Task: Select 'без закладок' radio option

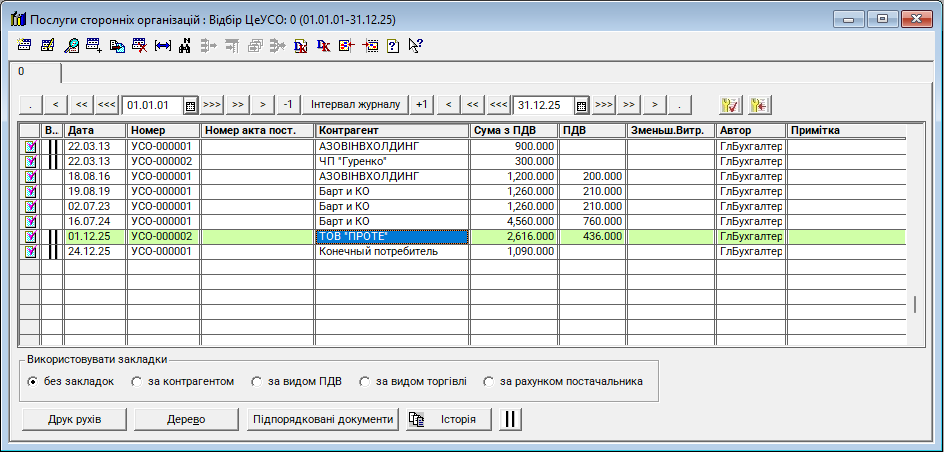Action: coord(33,381)
